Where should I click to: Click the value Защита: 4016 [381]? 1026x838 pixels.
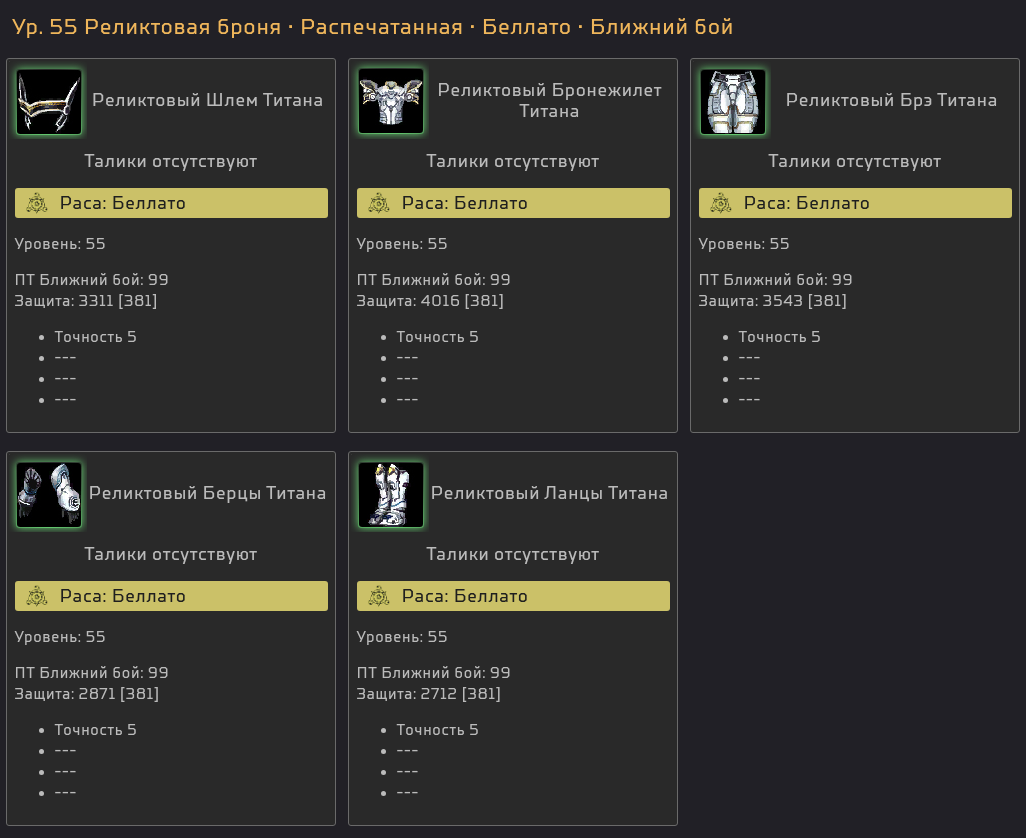[430, 301]
